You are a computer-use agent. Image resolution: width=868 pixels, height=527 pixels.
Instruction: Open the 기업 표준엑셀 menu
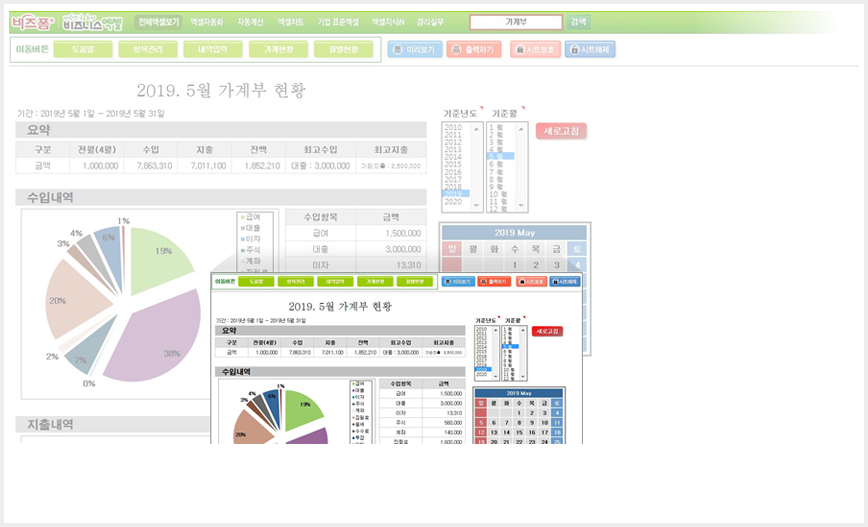pos(338,22)
